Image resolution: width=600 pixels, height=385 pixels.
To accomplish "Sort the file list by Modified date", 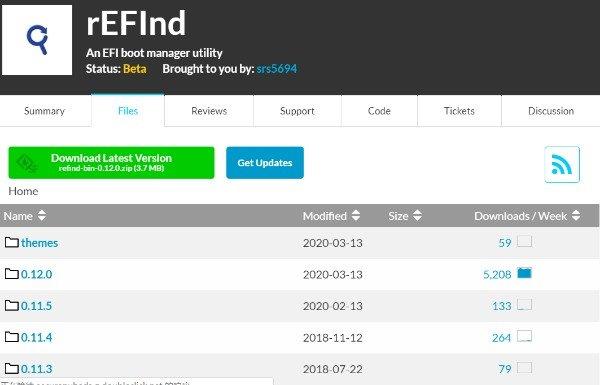I will coord(331,216).
